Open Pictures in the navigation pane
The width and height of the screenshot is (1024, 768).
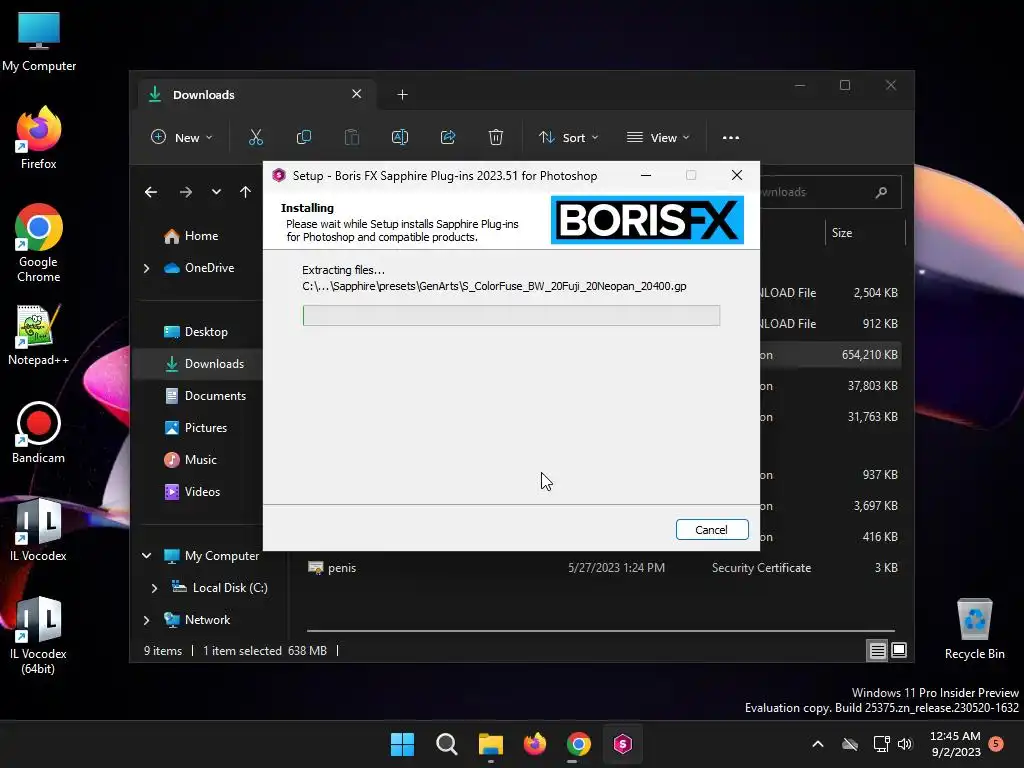pos(196,428)
